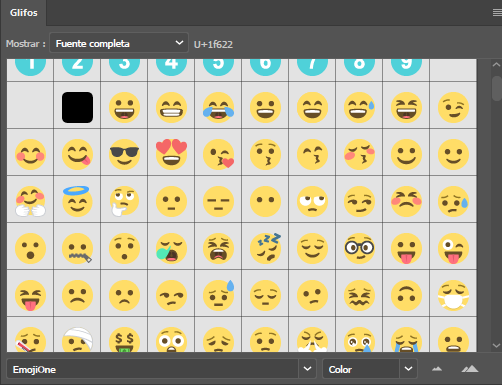502x385 pixels.
Task: Select the head bandage face emoji
Action: point(77,339)
